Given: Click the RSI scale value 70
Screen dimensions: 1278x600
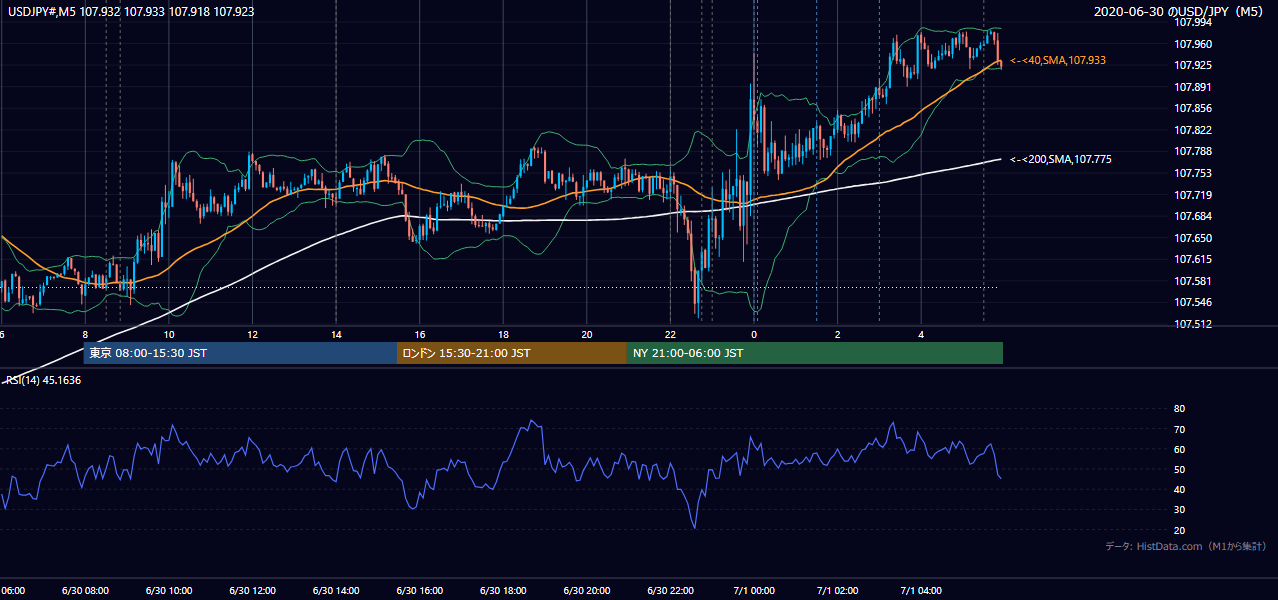Looking at the screenshot, I should (x=1179, y=429).
